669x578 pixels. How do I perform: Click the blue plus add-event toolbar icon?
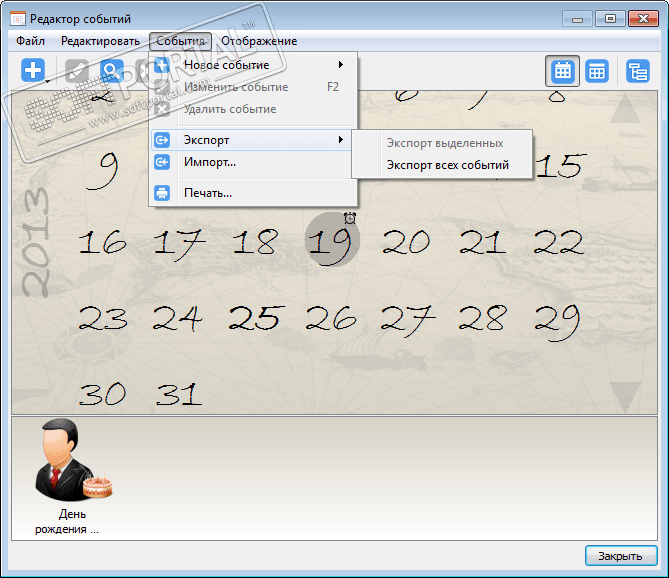(x=32, y=70)
